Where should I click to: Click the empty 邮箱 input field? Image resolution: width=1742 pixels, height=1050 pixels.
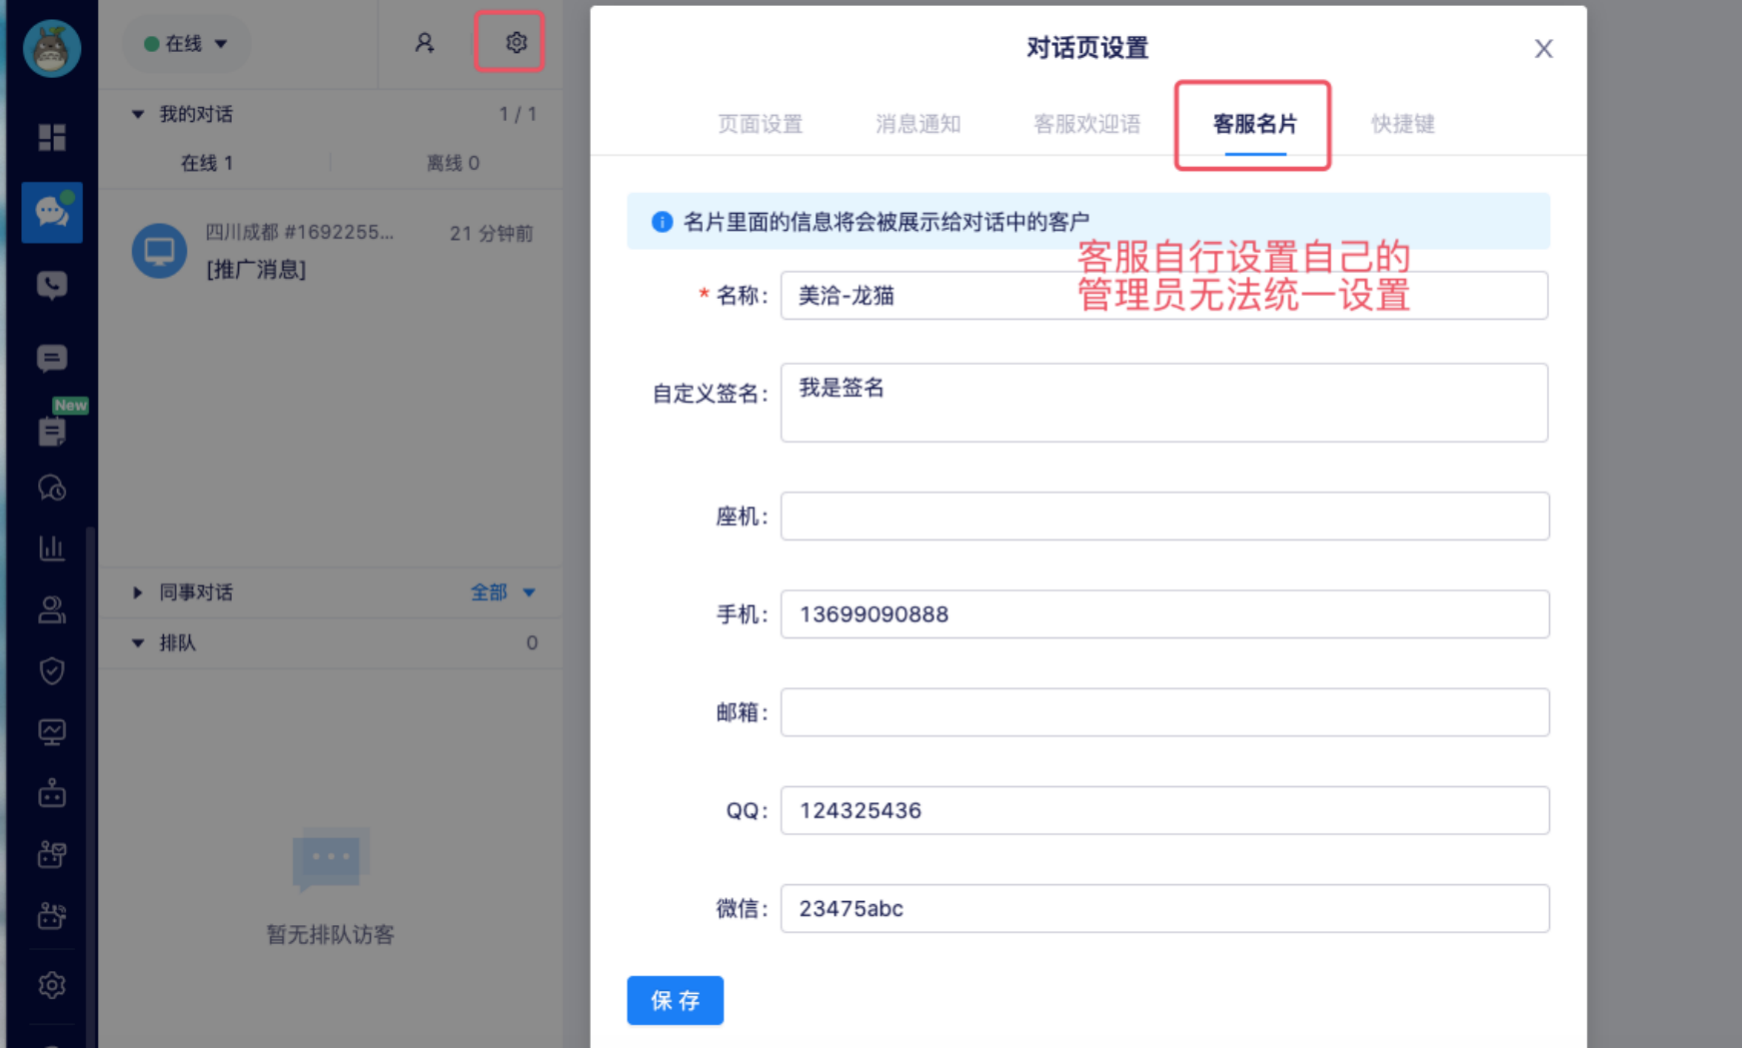point(1165,712)
